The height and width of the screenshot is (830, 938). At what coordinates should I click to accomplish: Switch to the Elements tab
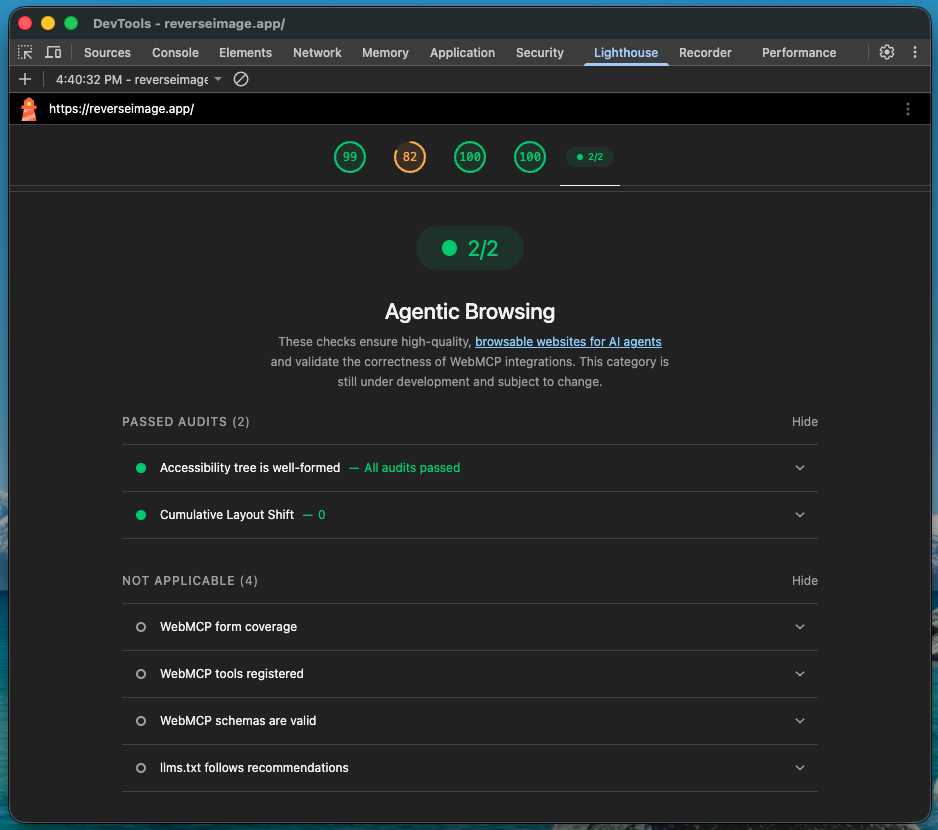point(245,53)
